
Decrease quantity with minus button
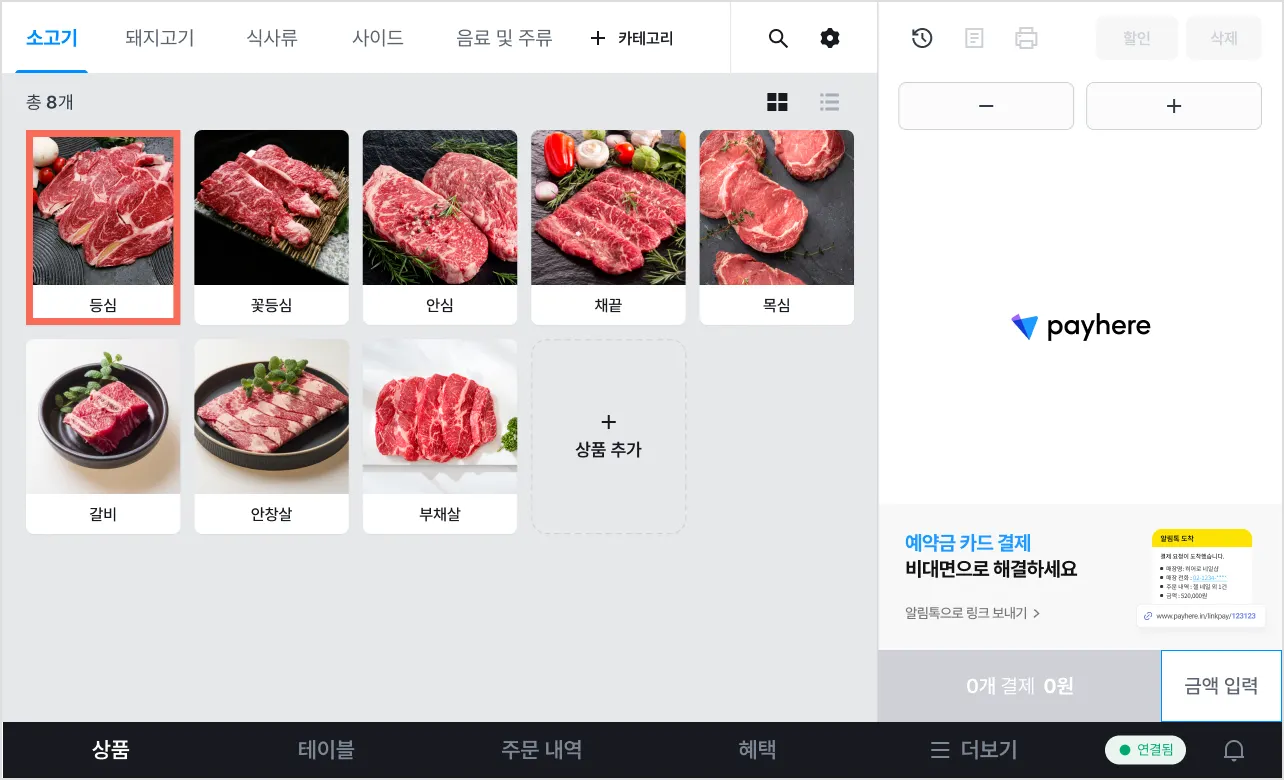point(986,106)
